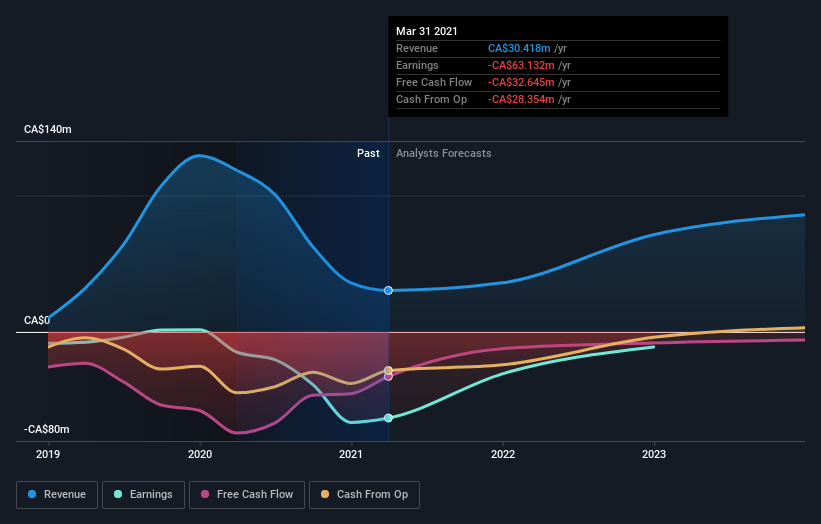
Task: Click the -CA$80m axis label
Action: [47, 429]
